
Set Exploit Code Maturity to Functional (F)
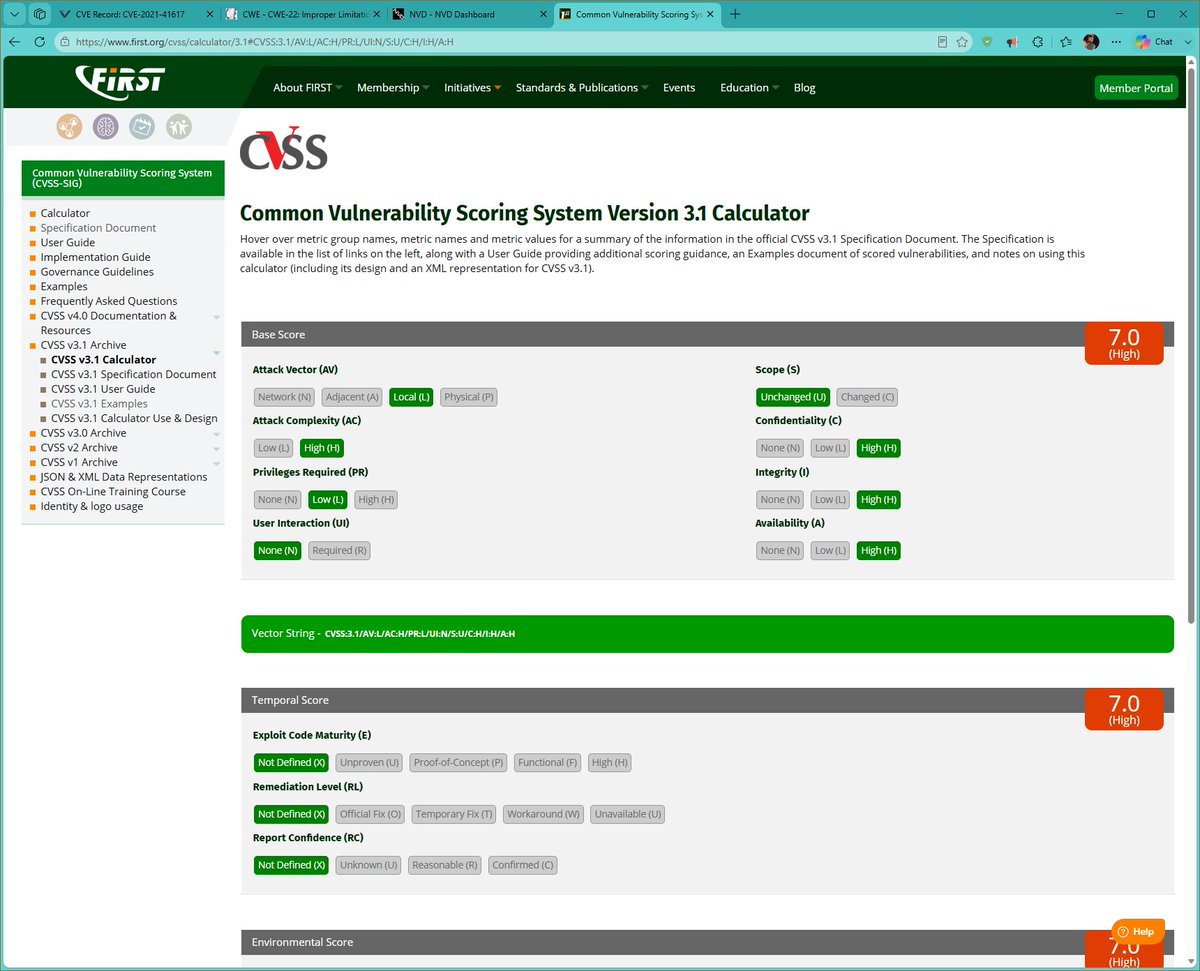(548, 762)
